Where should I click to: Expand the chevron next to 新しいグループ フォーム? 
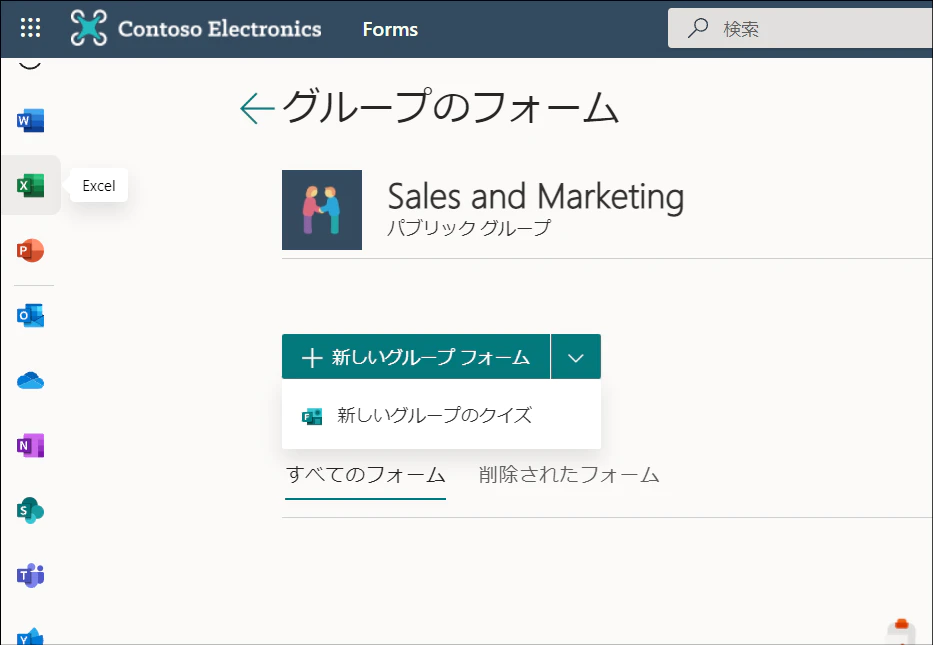[575, 357]
